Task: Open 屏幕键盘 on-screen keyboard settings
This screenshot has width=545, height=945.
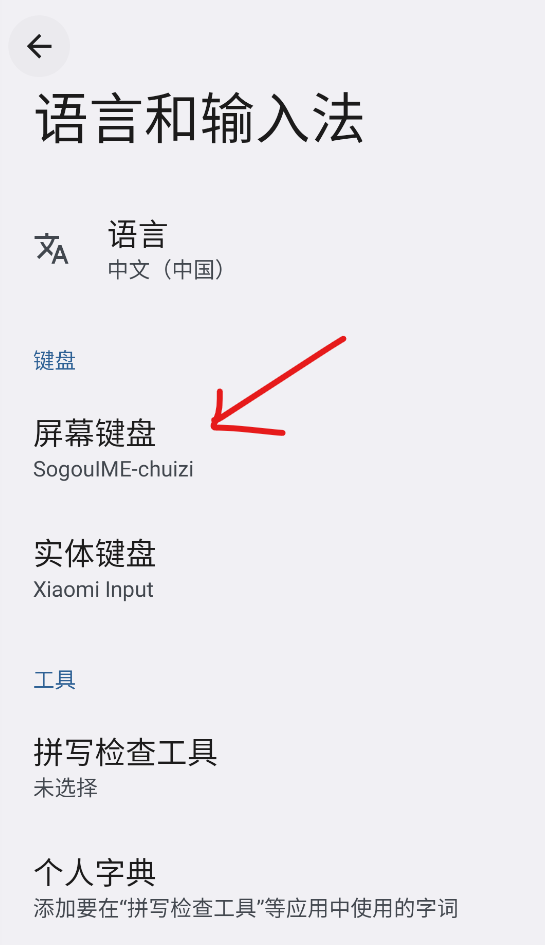Action: [272, 449]
